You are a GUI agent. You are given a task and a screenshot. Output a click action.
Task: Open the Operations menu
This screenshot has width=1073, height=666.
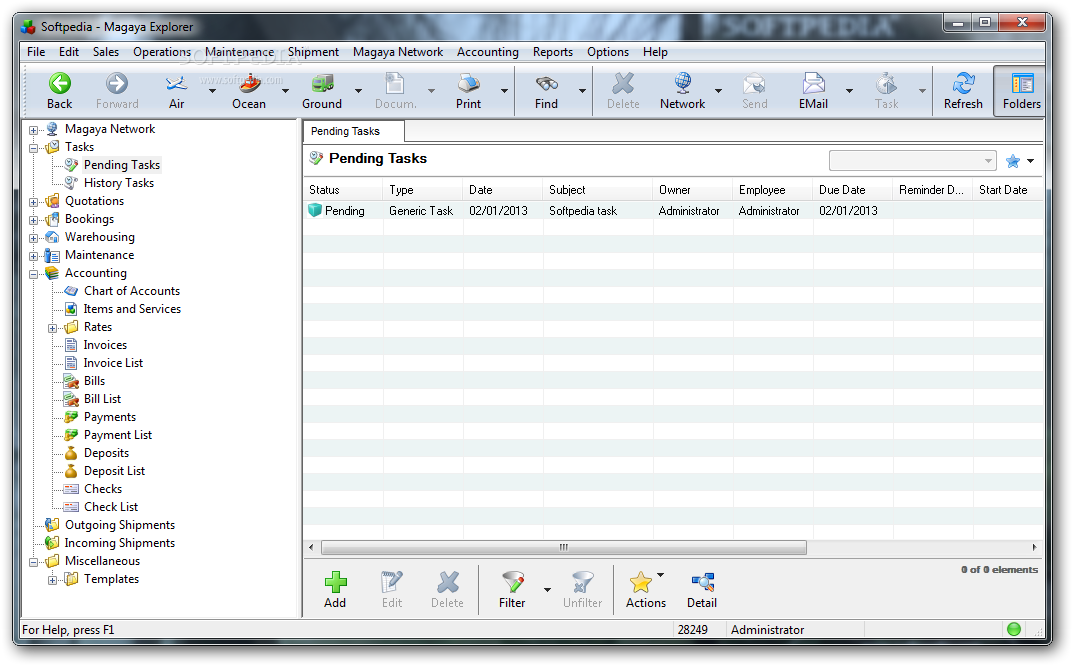[162, 52]
